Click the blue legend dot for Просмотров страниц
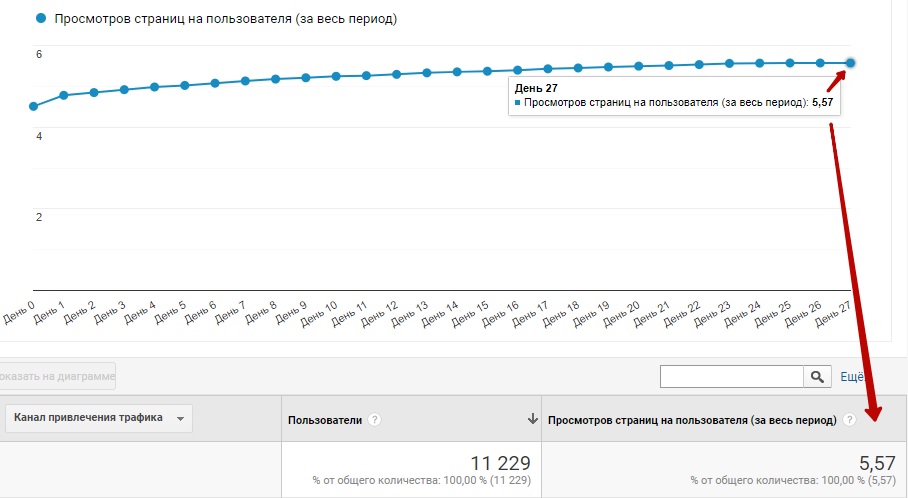The image size is (908, 498). [40, 19]
